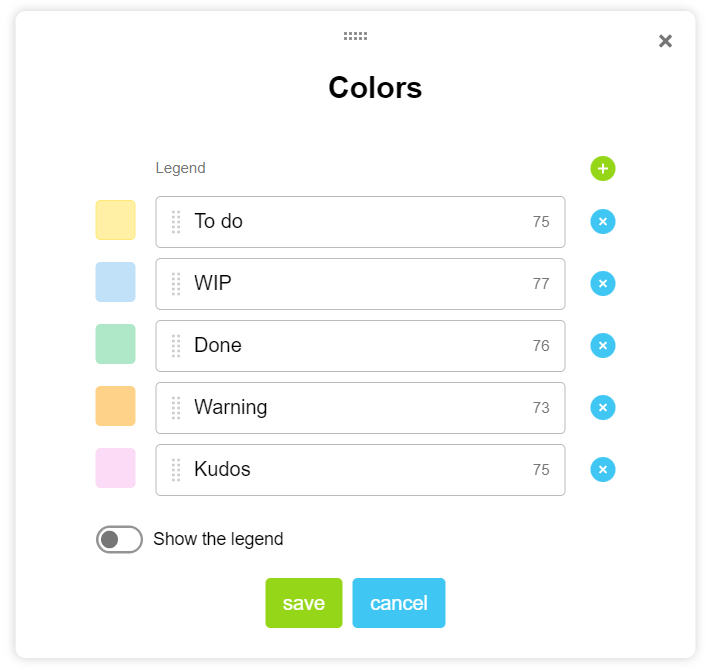
Task: Pick the green Done color swatch
Action: click(115, 344)
